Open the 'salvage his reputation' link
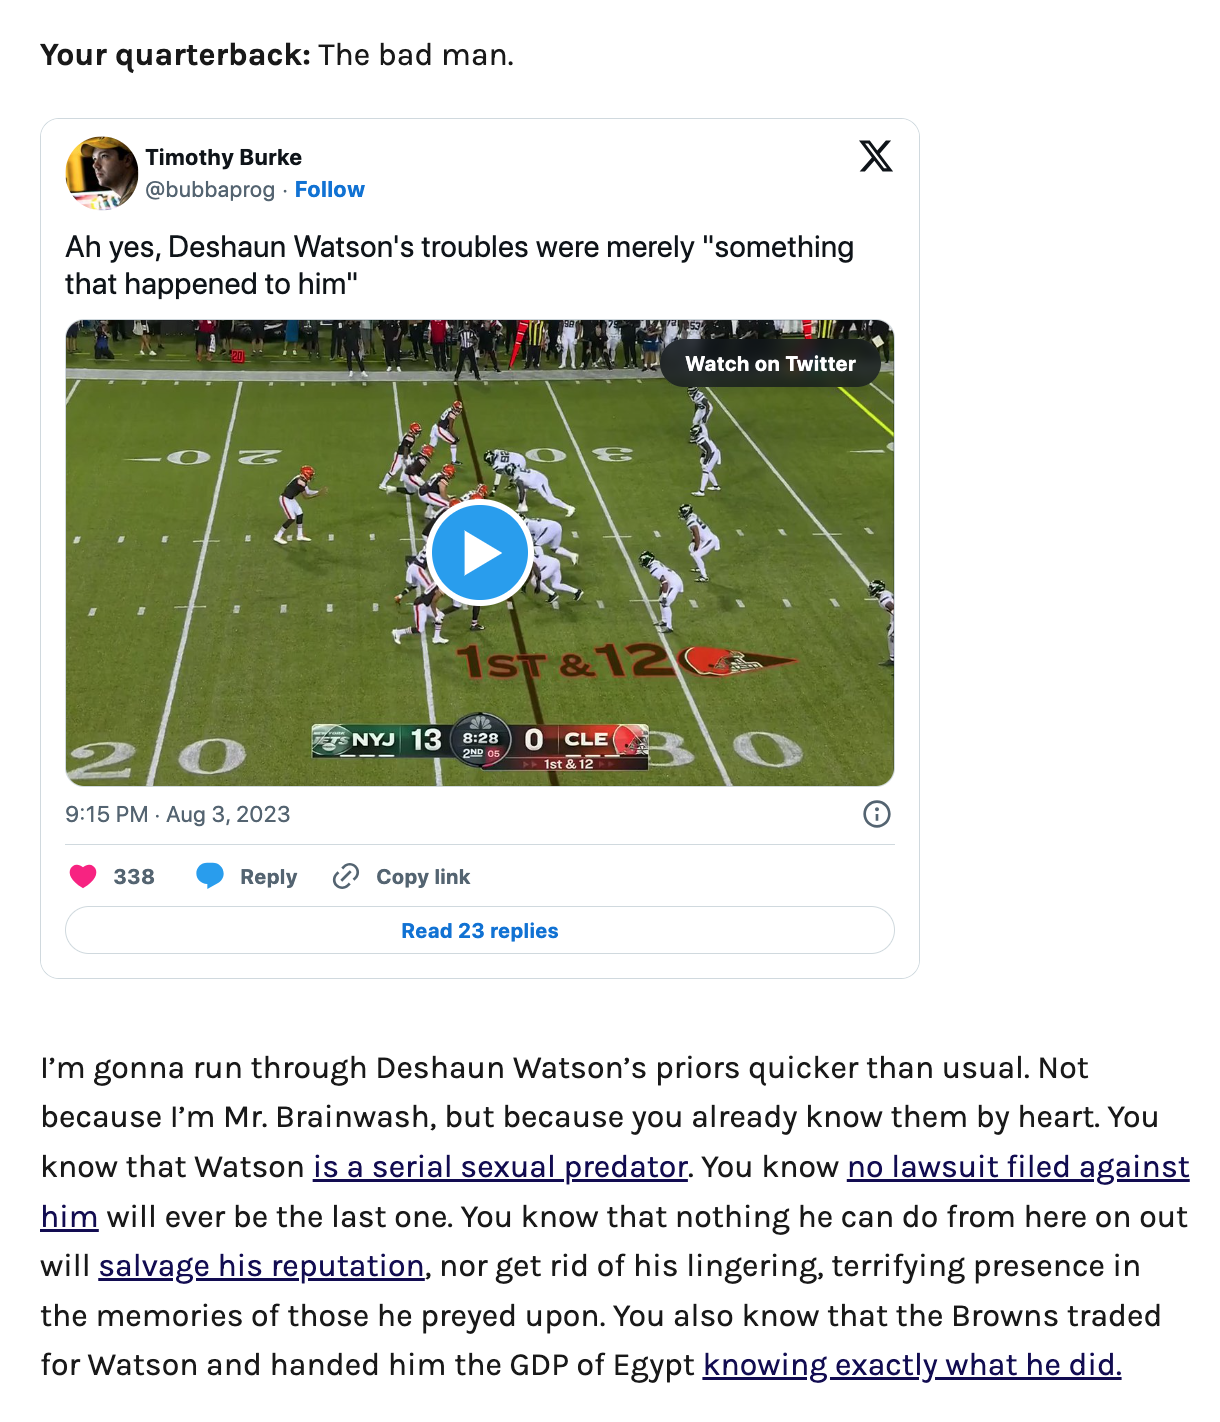The width and height of the screenshot is (1220, 1422). click(x=262, y=1266)
